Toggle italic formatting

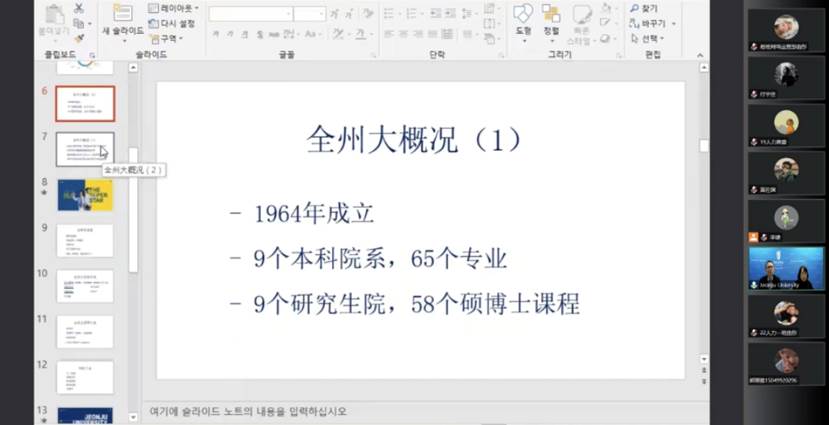(230, 34)
